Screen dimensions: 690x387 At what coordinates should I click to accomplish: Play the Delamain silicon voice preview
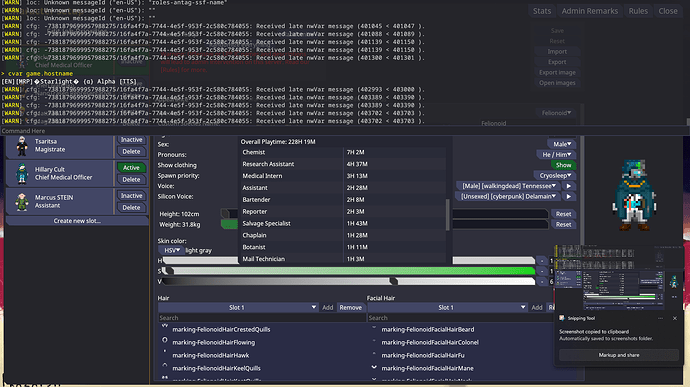point(569,196)
